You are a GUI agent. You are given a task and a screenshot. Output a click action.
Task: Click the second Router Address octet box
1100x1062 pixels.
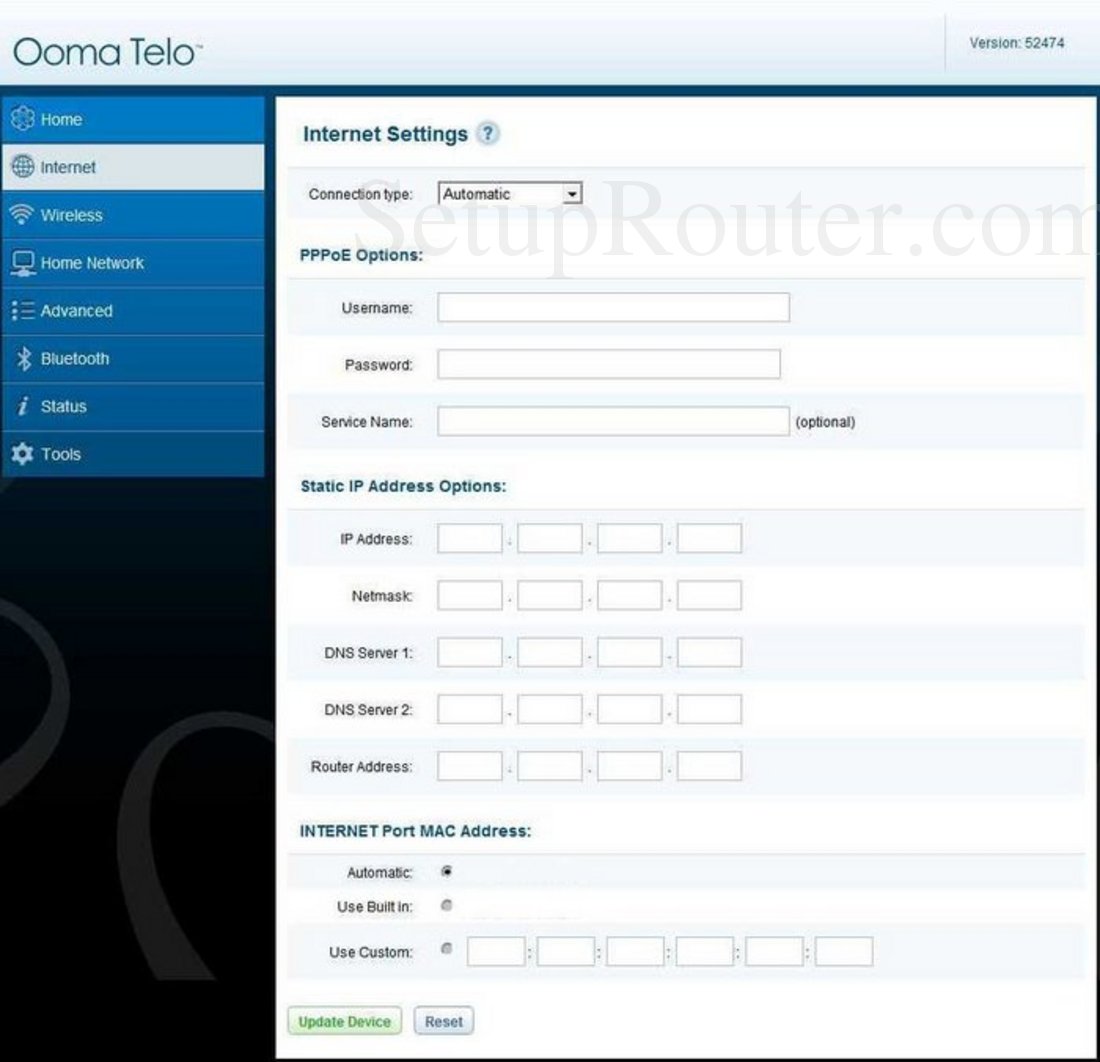[549, 765]
